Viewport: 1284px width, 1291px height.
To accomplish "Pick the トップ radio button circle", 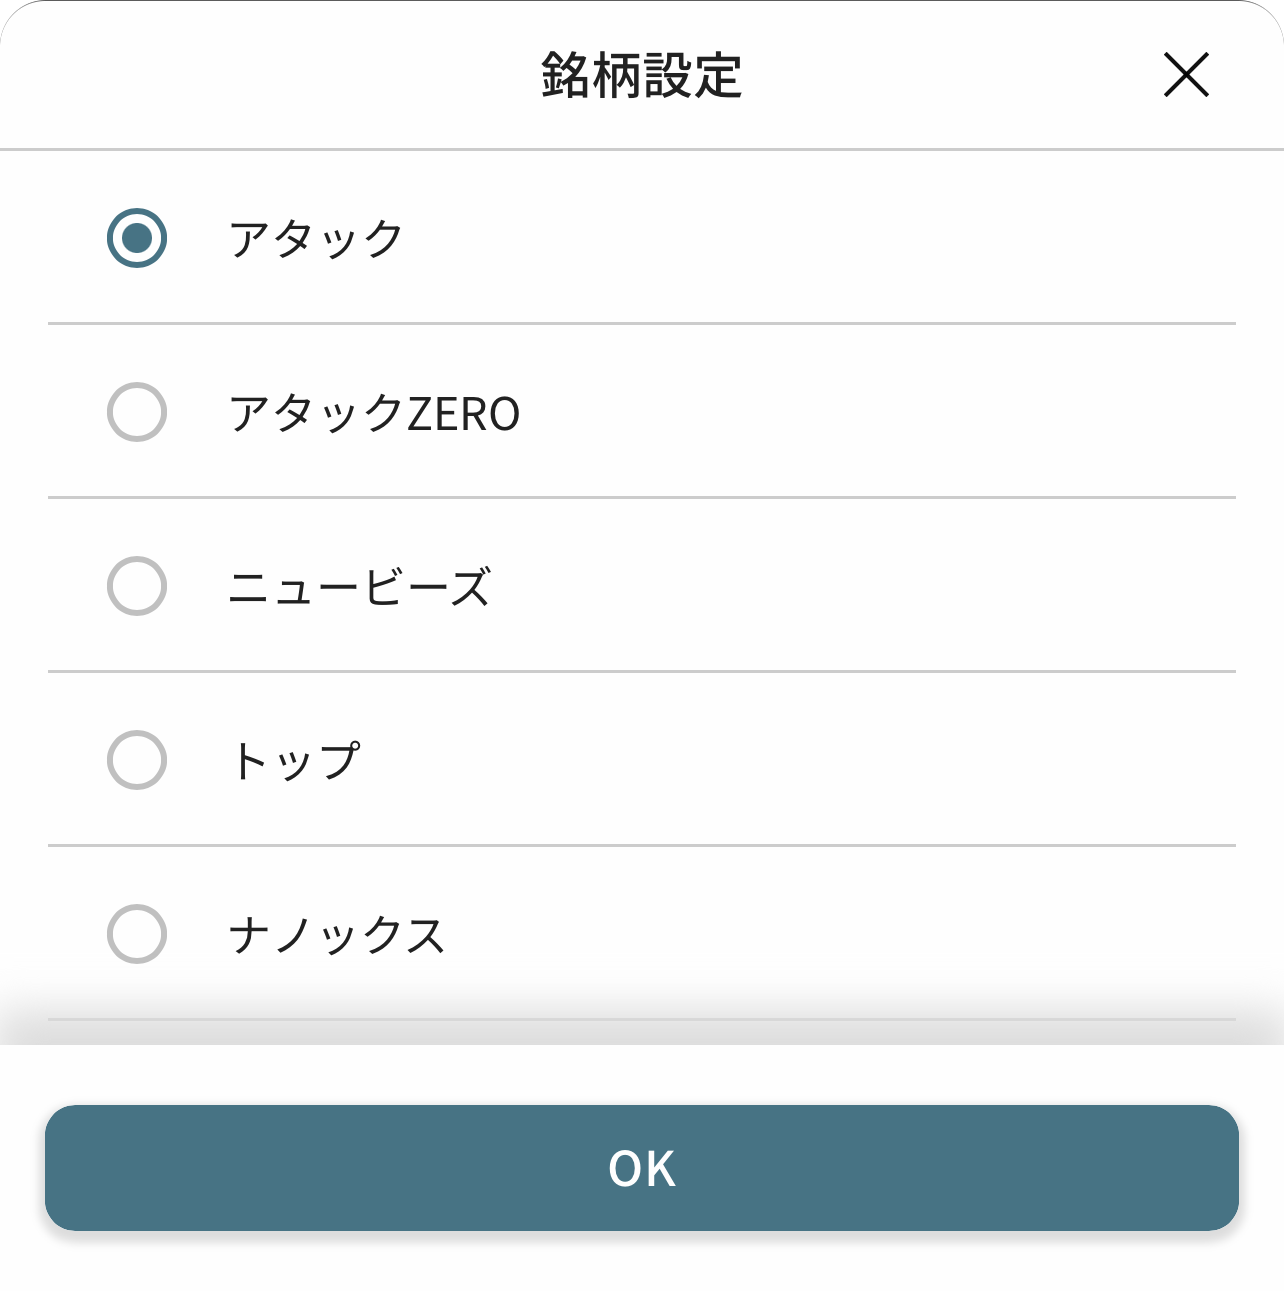I will 137,760.
